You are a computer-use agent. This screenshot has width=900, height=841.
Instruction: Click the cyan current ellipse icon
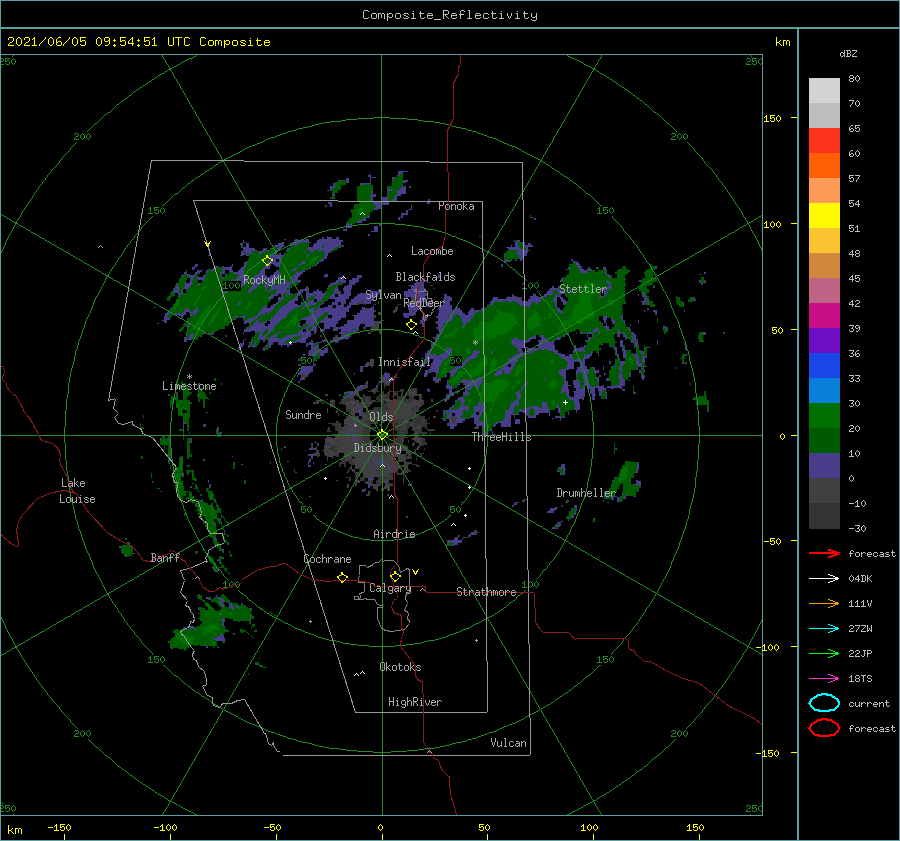(824, 703)
